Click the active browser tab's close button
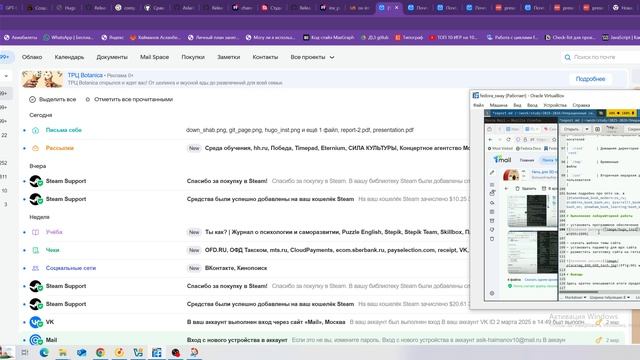The width and height of the screenshot is (640, 360). click(x=396, y=7)
